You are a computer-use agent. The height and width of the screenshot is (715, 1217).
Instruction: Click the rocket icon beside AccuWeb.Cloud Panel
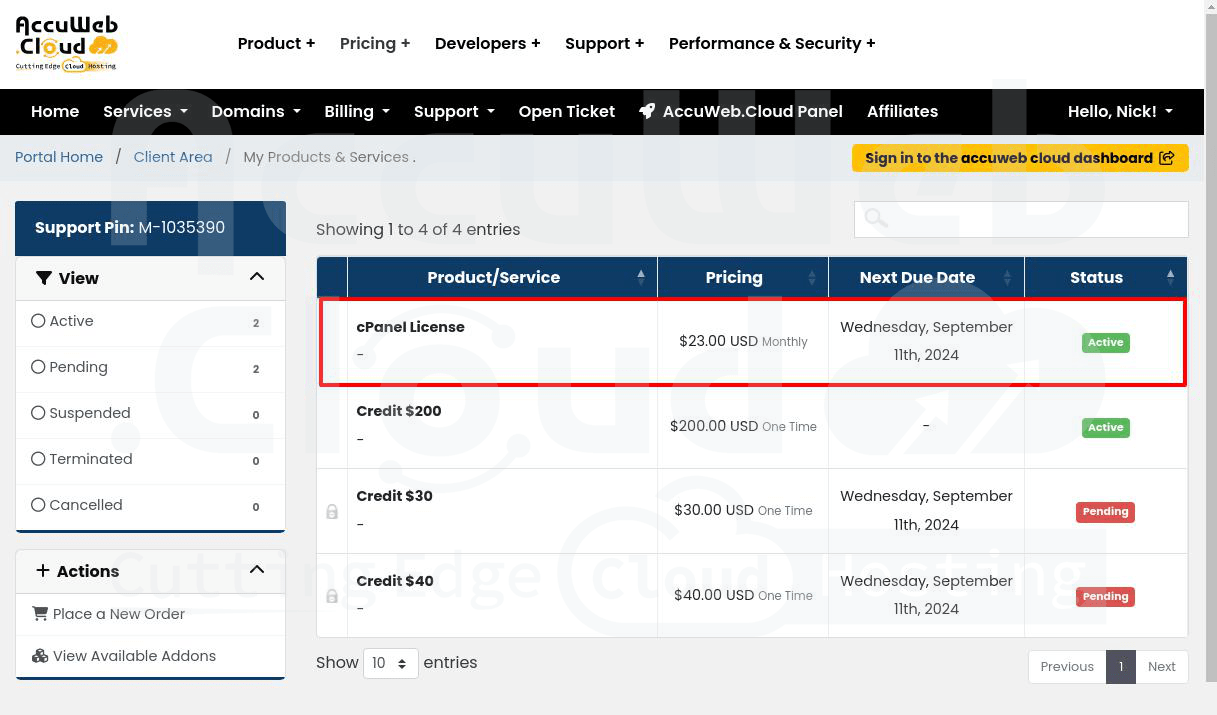[647, 111]
